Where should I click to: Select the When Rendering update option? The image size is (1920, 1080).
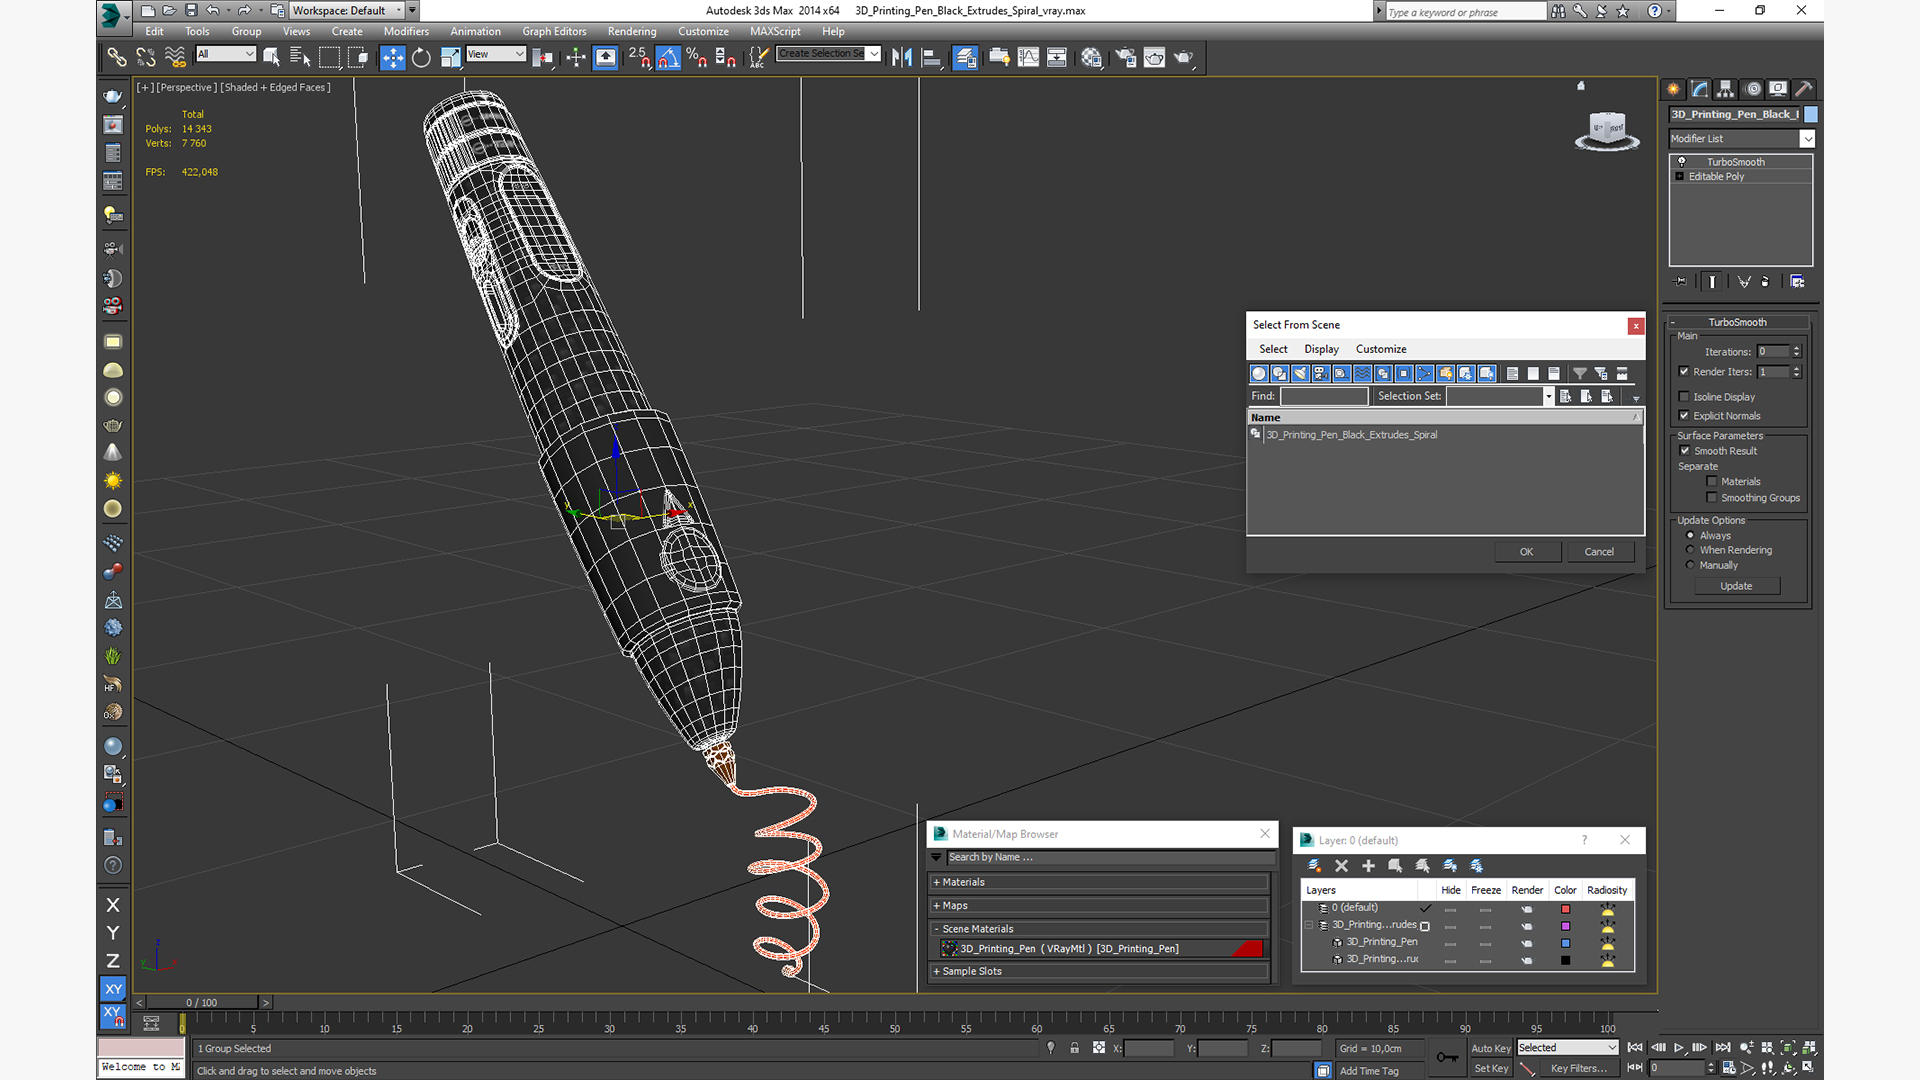(x=1691, y=550)
